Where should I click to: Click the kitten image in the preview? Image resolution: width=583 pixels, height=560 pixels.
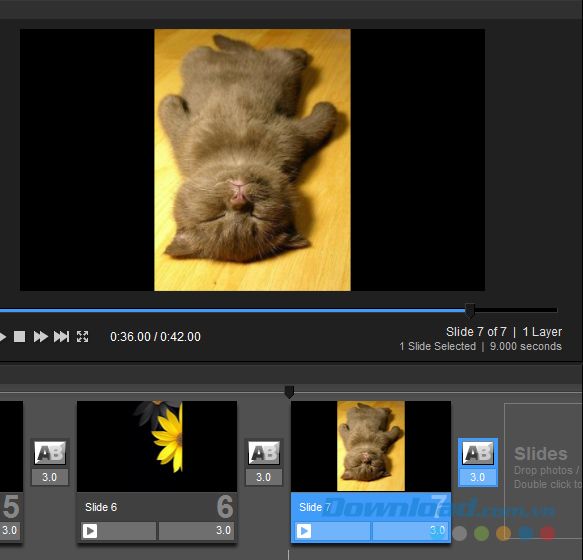(252, 160)
